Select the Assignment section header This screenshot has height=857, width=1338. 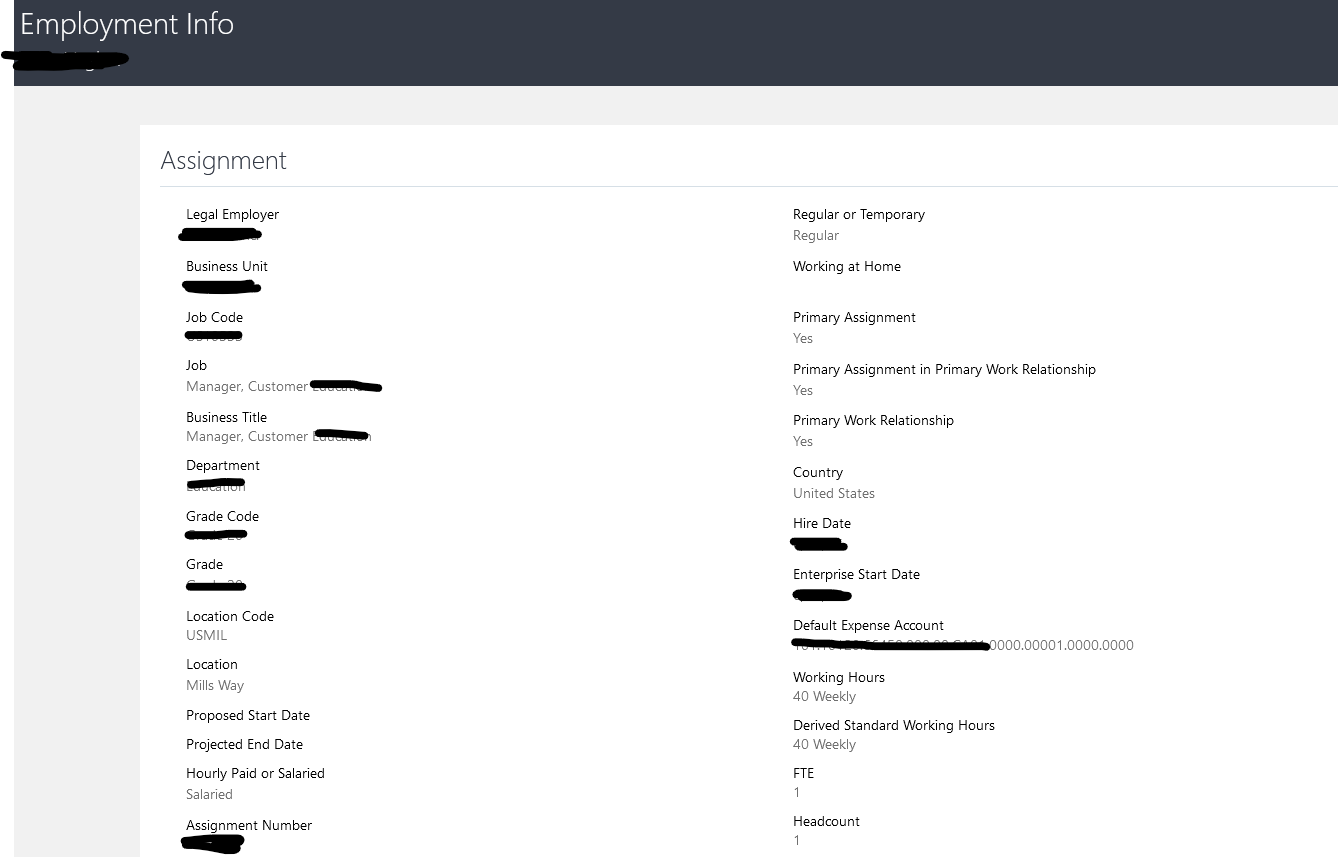pyautogui.click(x=223, y=160)
